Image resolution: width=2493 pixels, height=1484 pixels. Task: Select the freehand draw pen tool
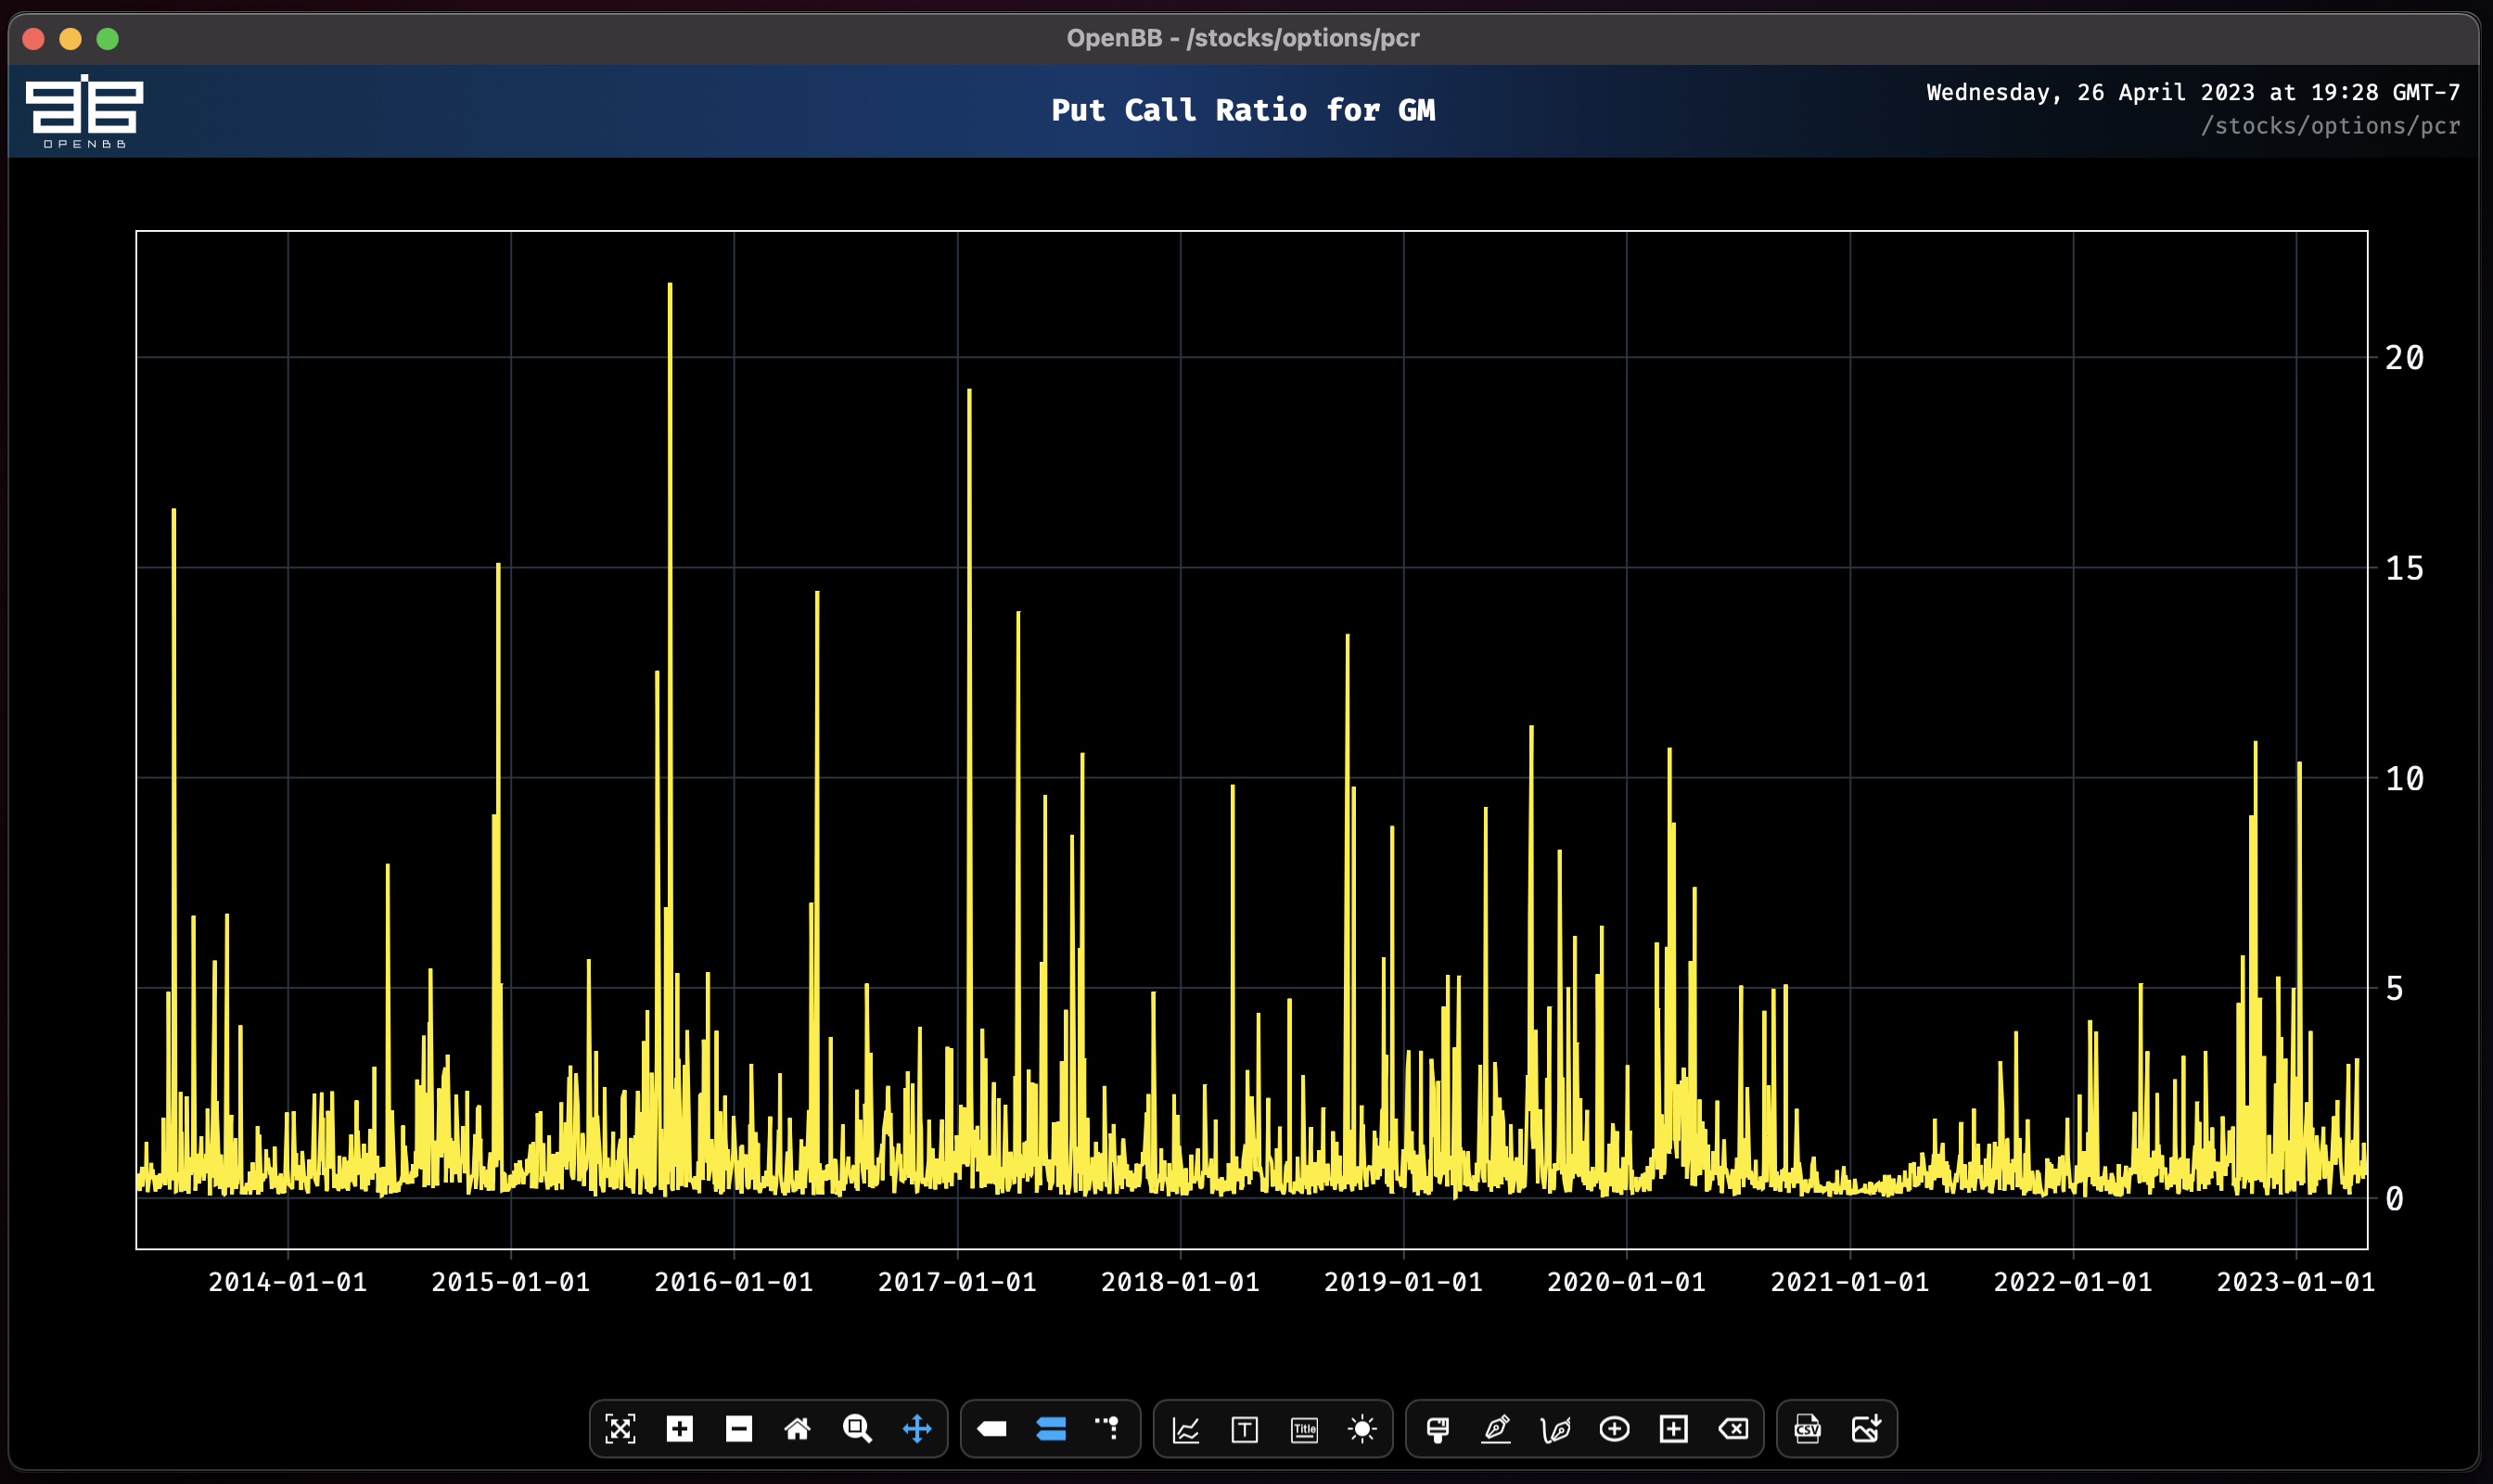click(1555, 1429)
